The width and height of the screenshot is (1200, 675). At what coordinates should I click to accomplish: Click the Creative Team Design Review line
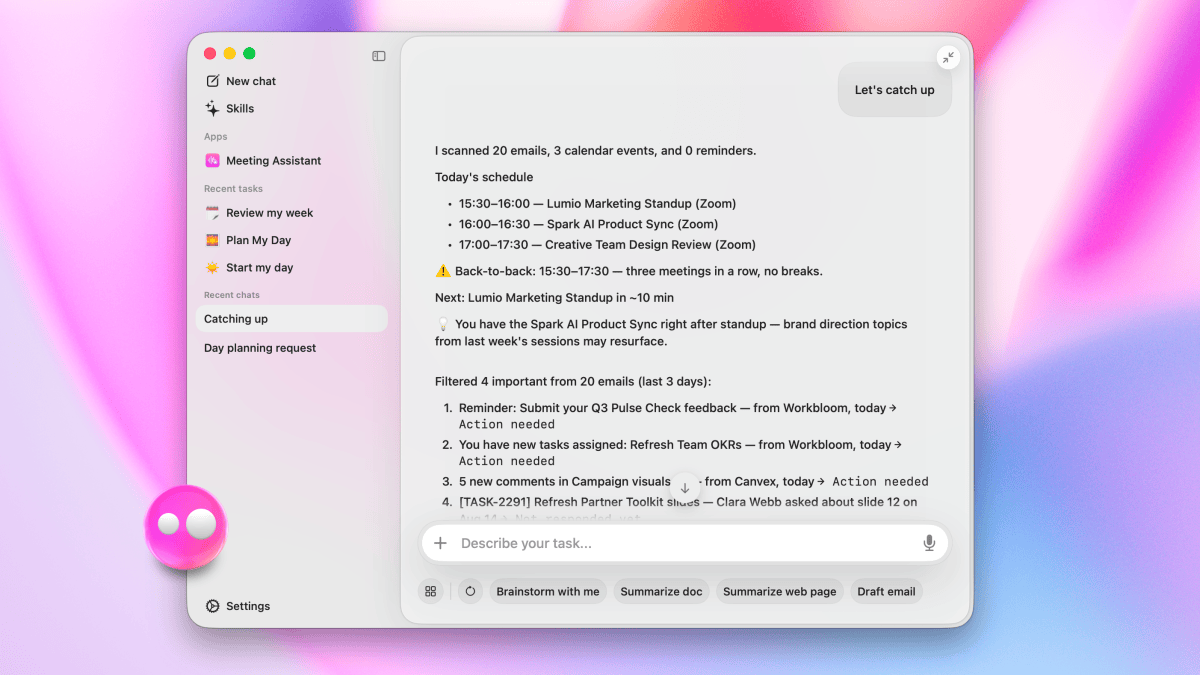click(x=607, y=245)
